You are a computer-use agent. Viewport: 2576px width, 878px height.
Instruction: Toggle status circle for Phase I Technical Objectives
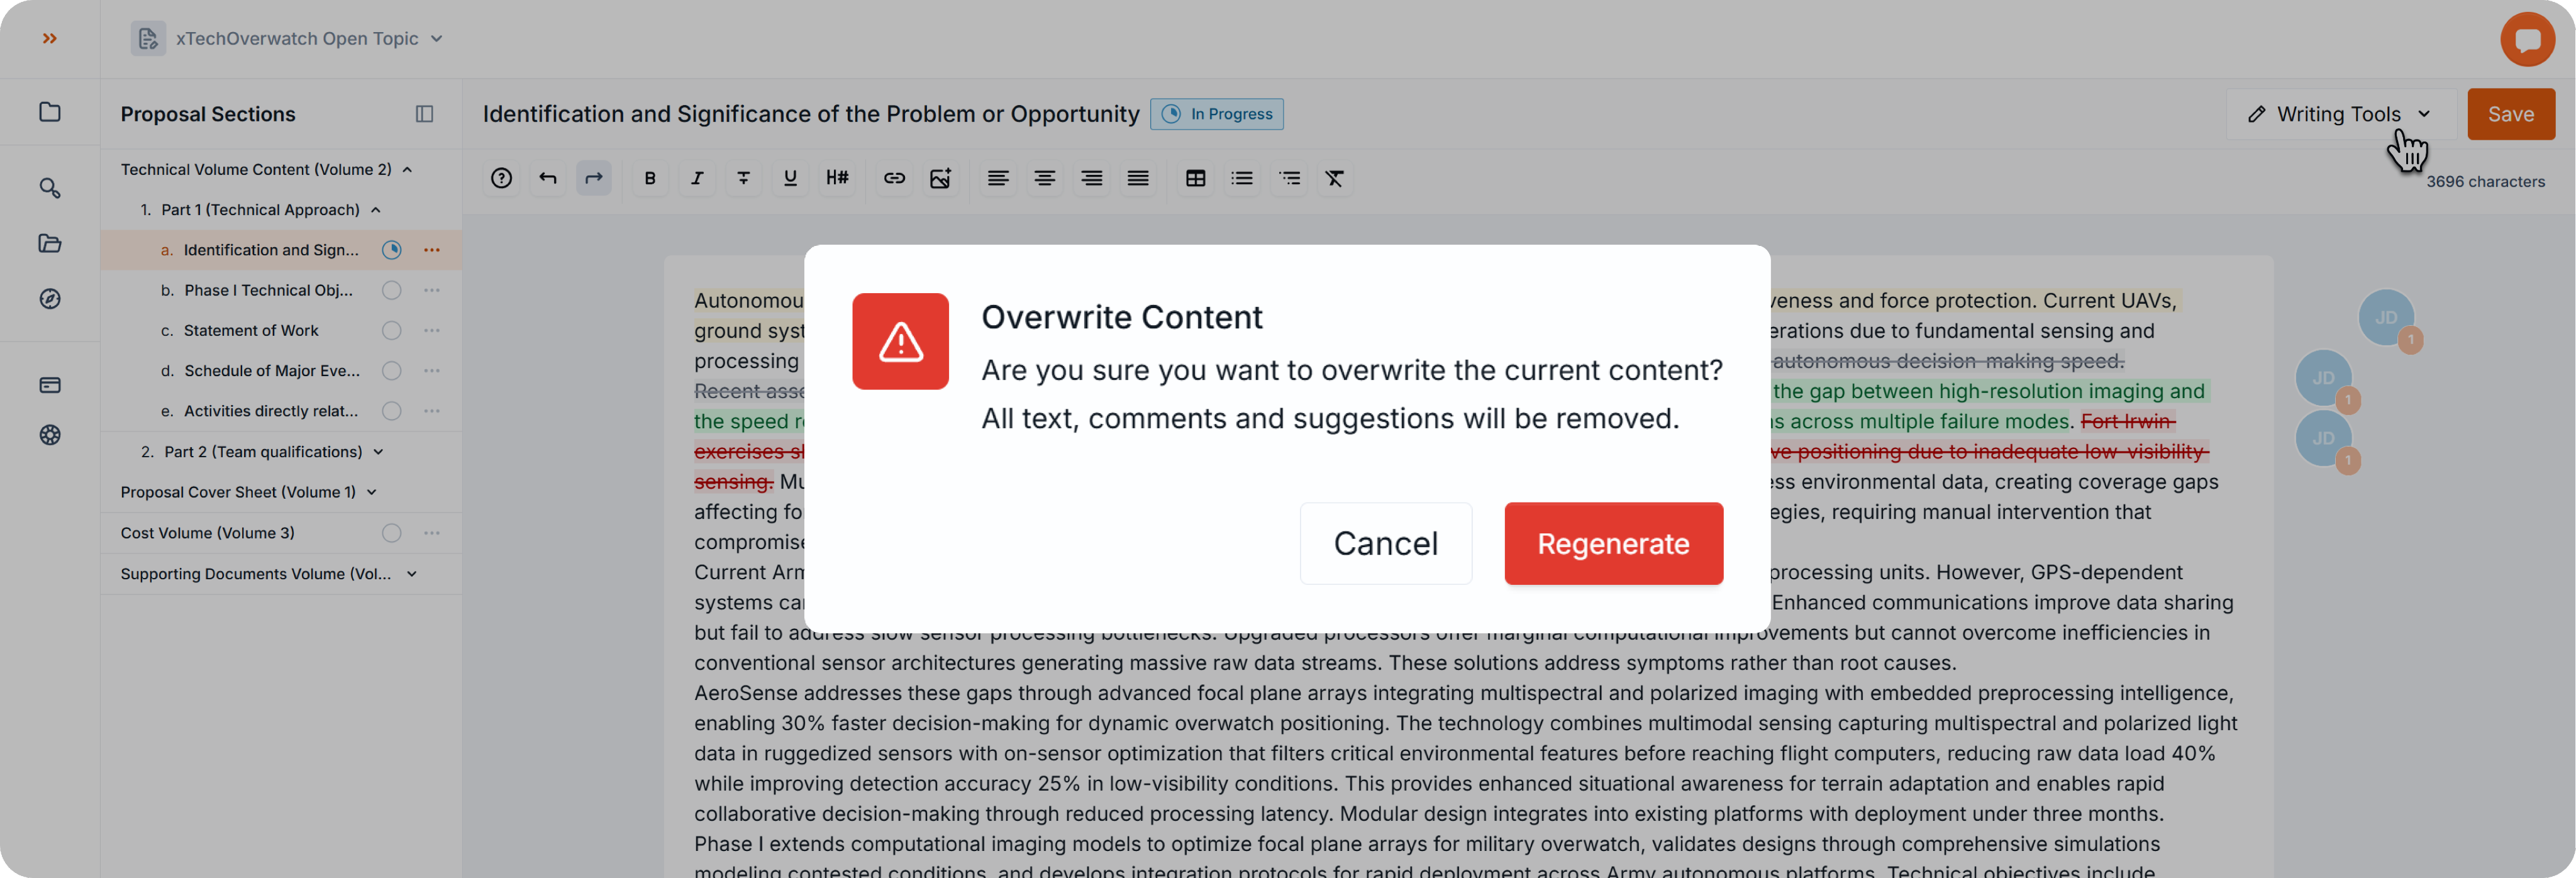tap(392, 290)
